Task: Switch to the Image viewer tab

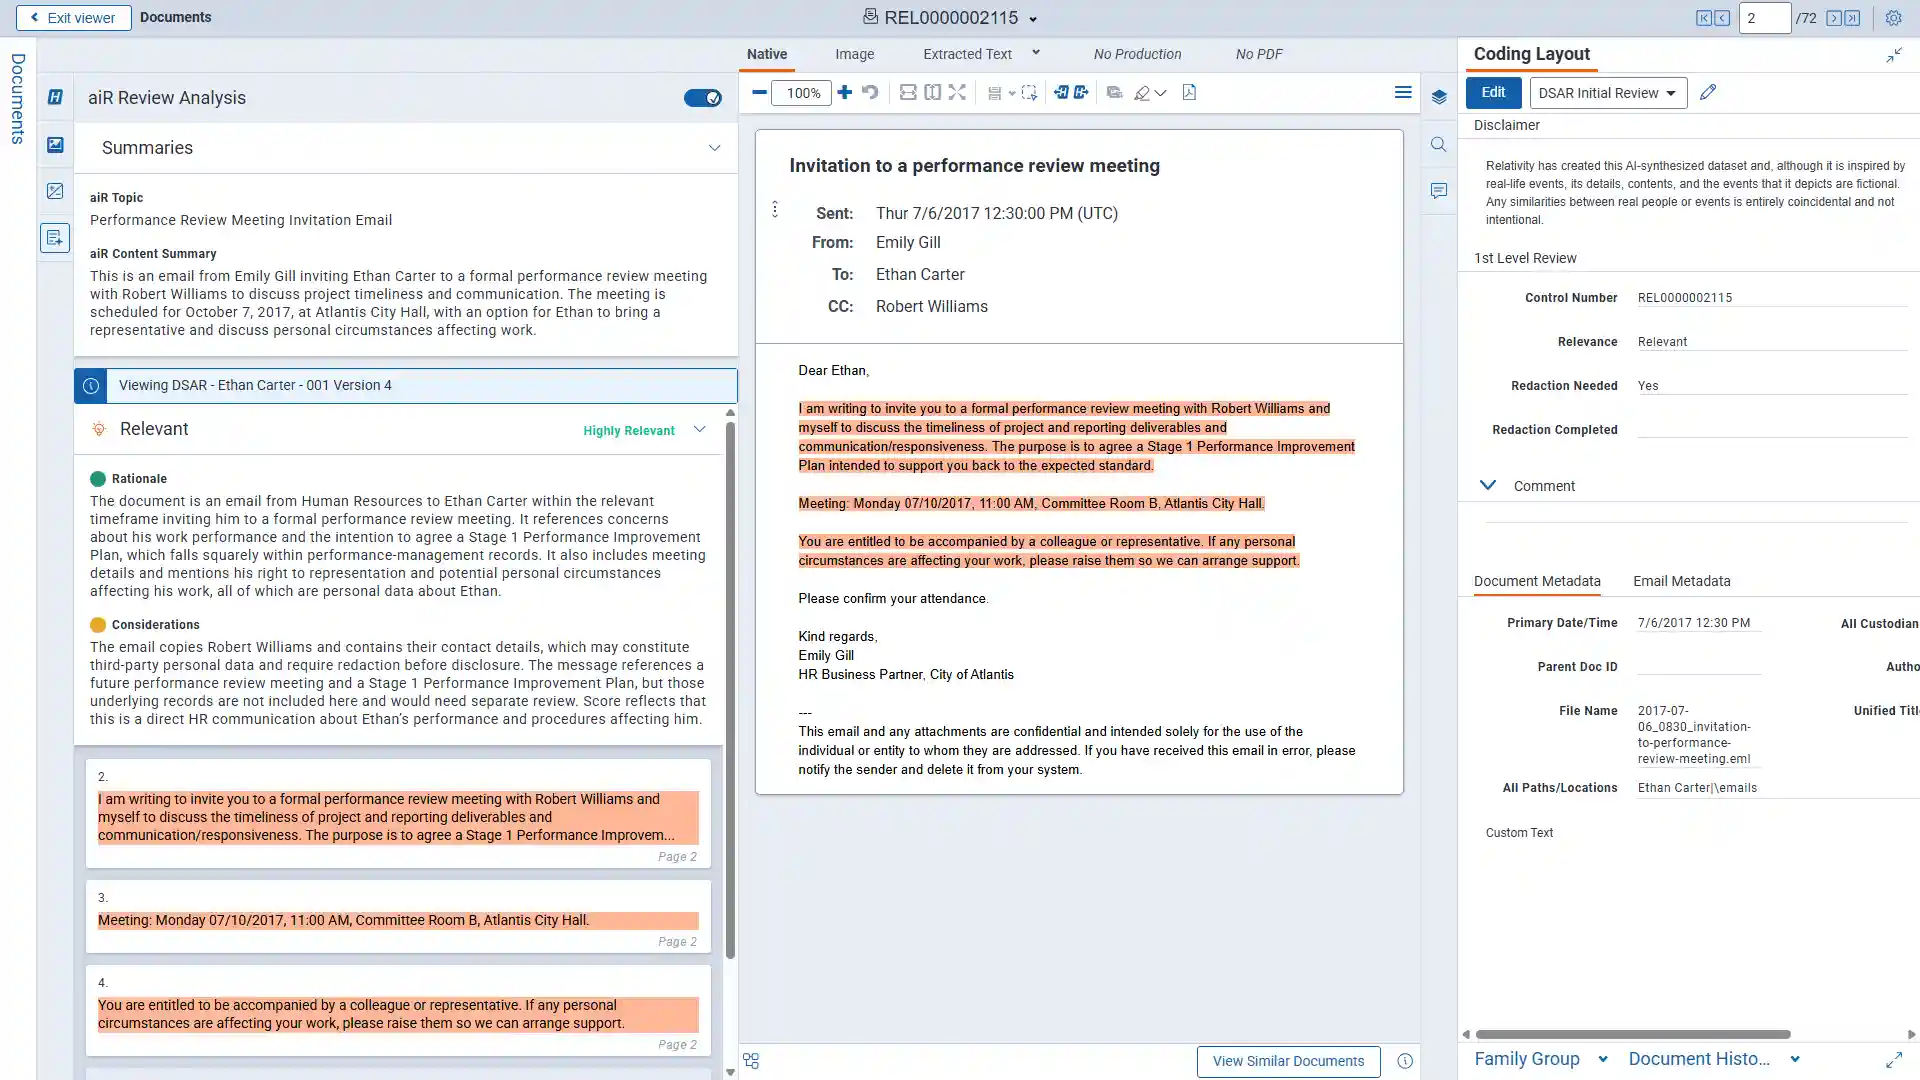Action: tap(855, 54)
